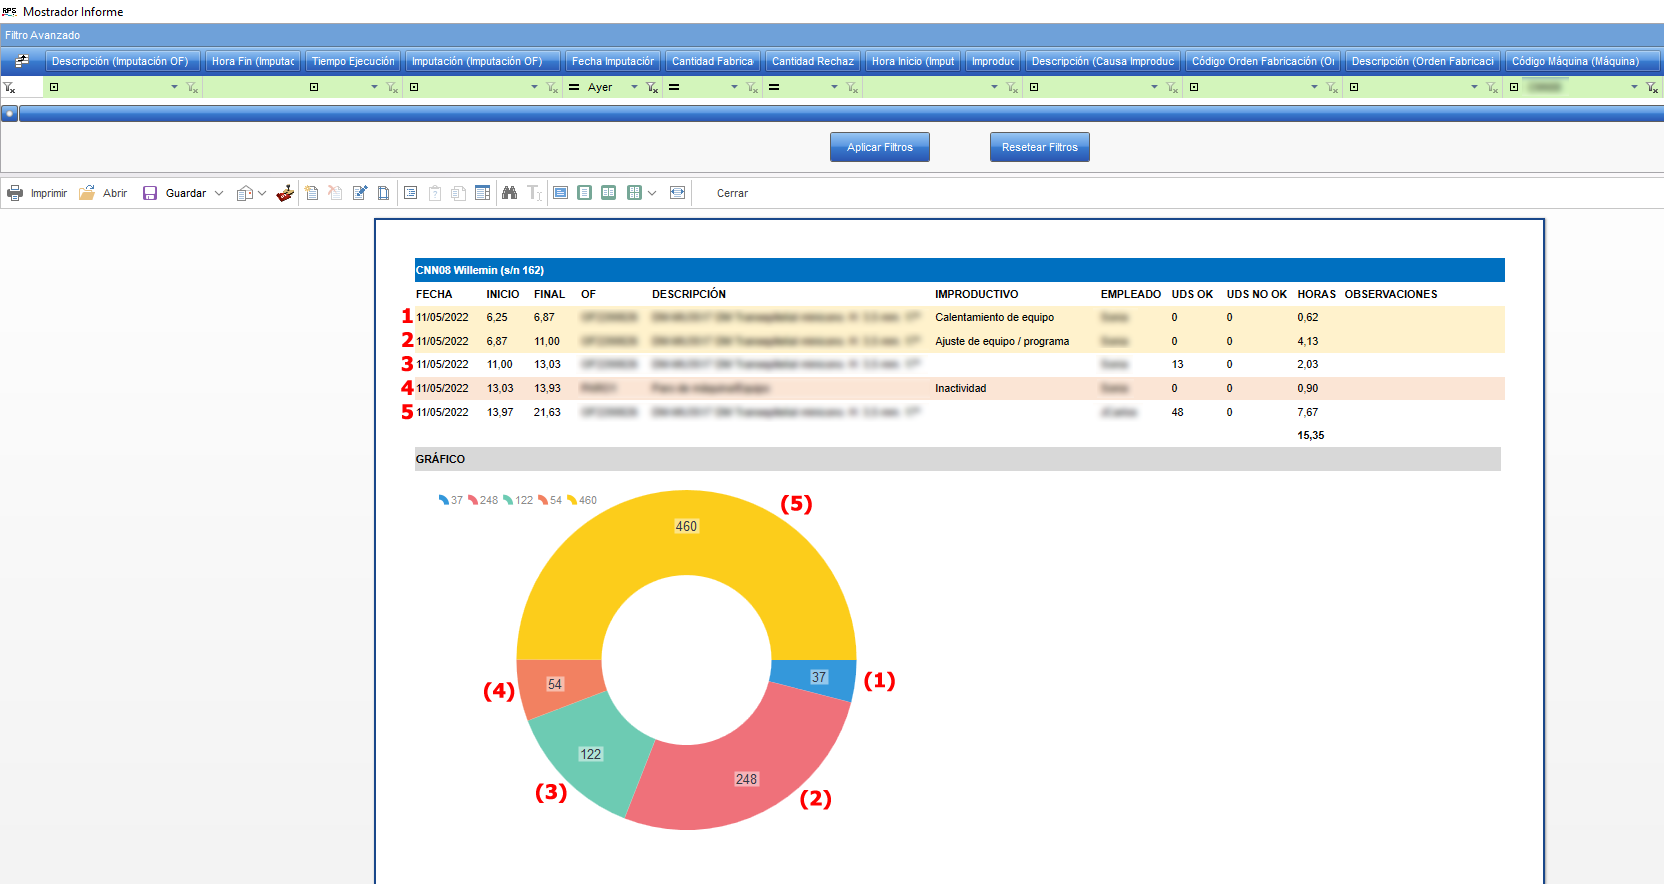Select single page view icon
Viewport: 1664px width, 884px height.
pyautogui.click(x=584, y=193)
